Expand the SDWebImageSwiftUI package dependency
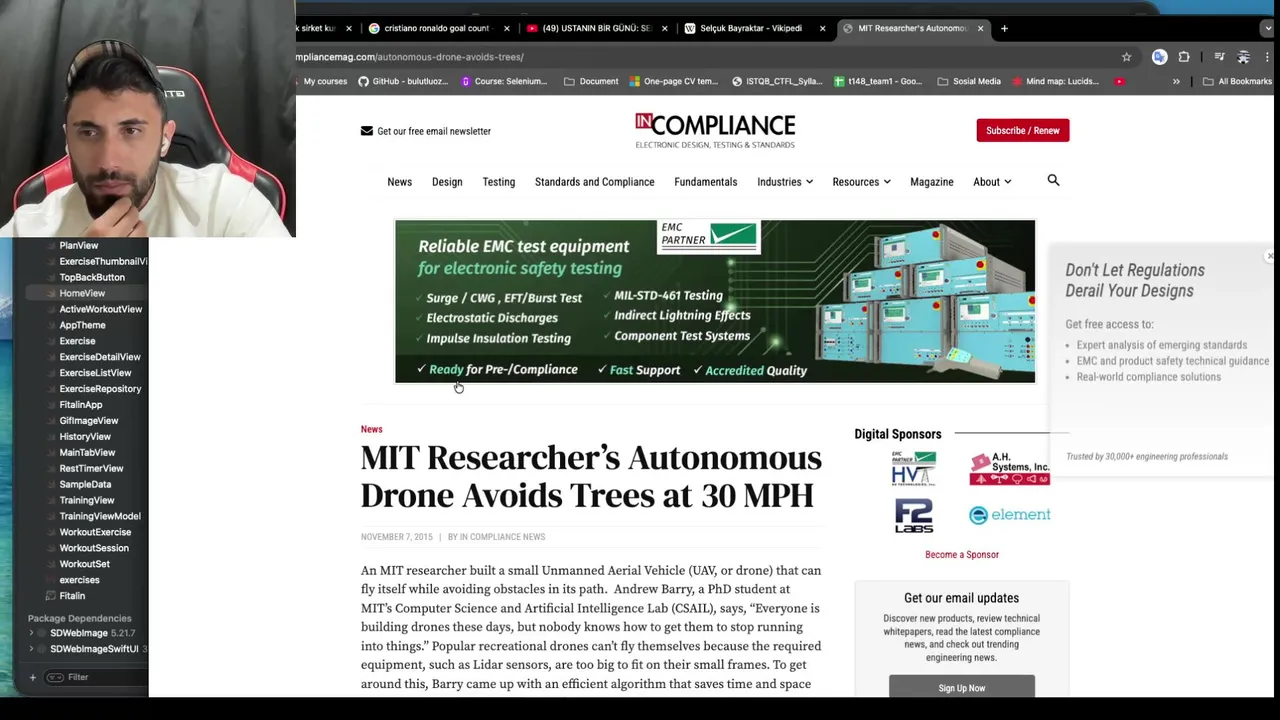This screenshot has height=720, width=1280. [x=31, y=649]
